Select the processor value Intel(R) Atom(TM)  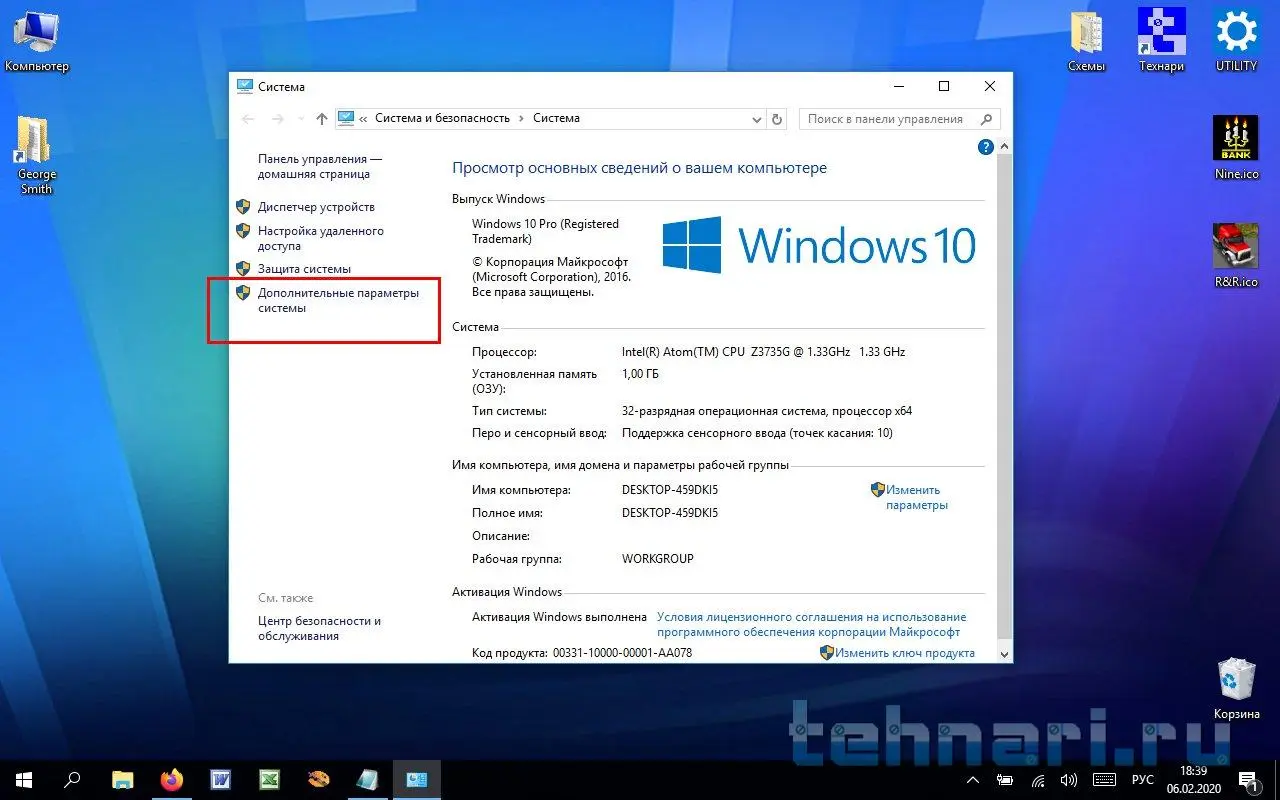point(763,352)
